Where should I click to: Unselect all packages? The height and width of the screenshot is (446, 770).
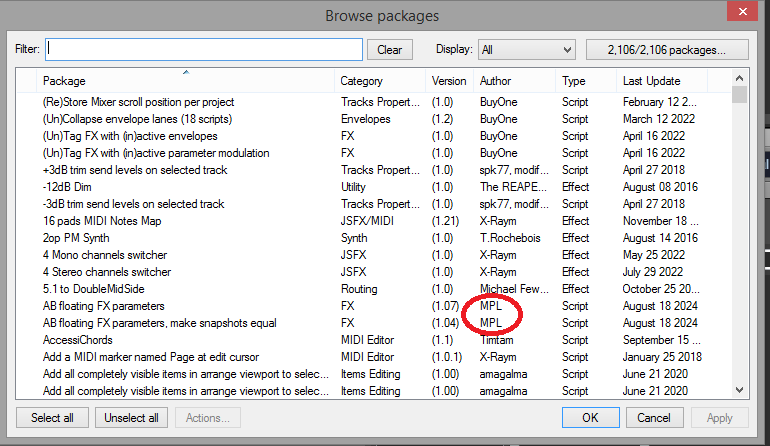pyautogui.click(x=131, y=418)
